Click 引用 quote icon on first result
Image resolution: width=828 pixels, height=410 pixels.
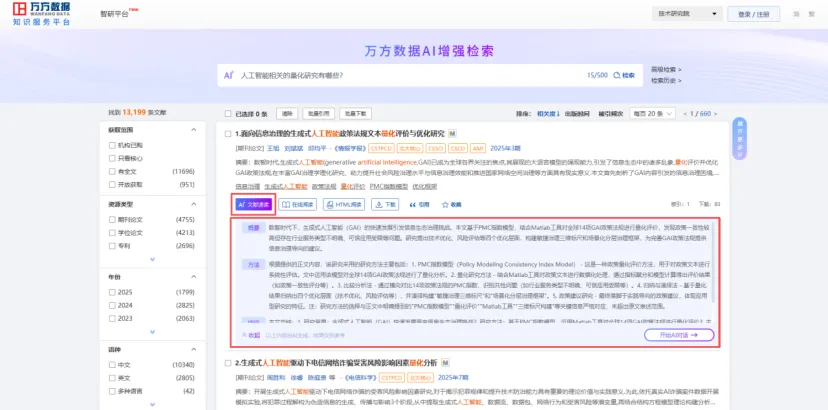[420, 204]
